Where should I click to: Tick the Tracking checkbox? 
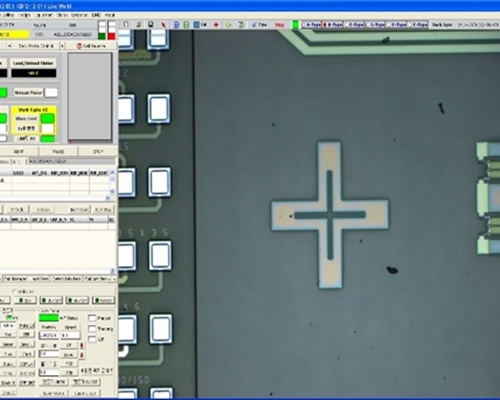[x=92, y=329]
